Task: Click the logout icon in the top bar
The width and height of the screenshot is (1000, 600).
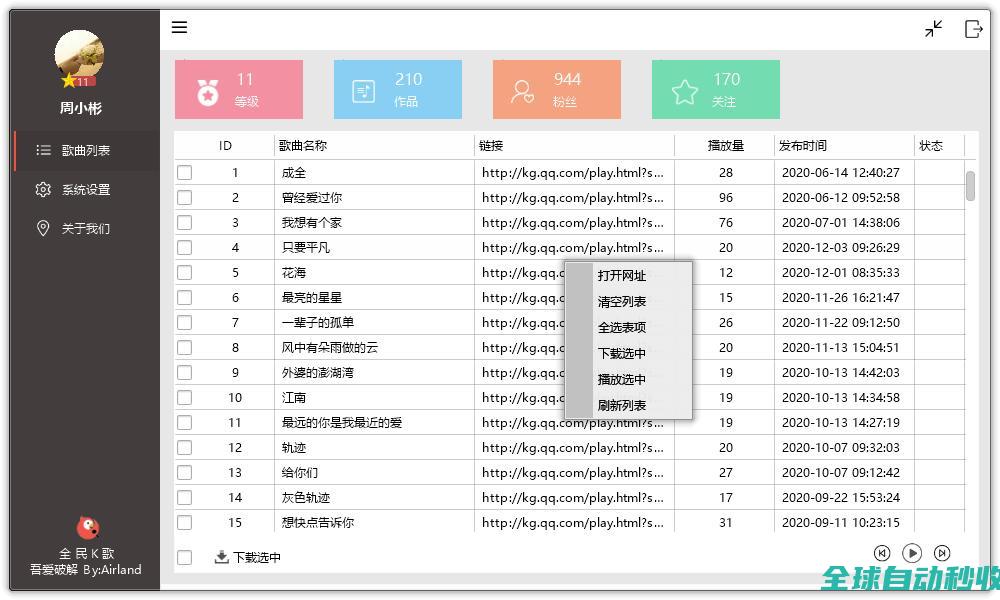Action: pos(974,30)
